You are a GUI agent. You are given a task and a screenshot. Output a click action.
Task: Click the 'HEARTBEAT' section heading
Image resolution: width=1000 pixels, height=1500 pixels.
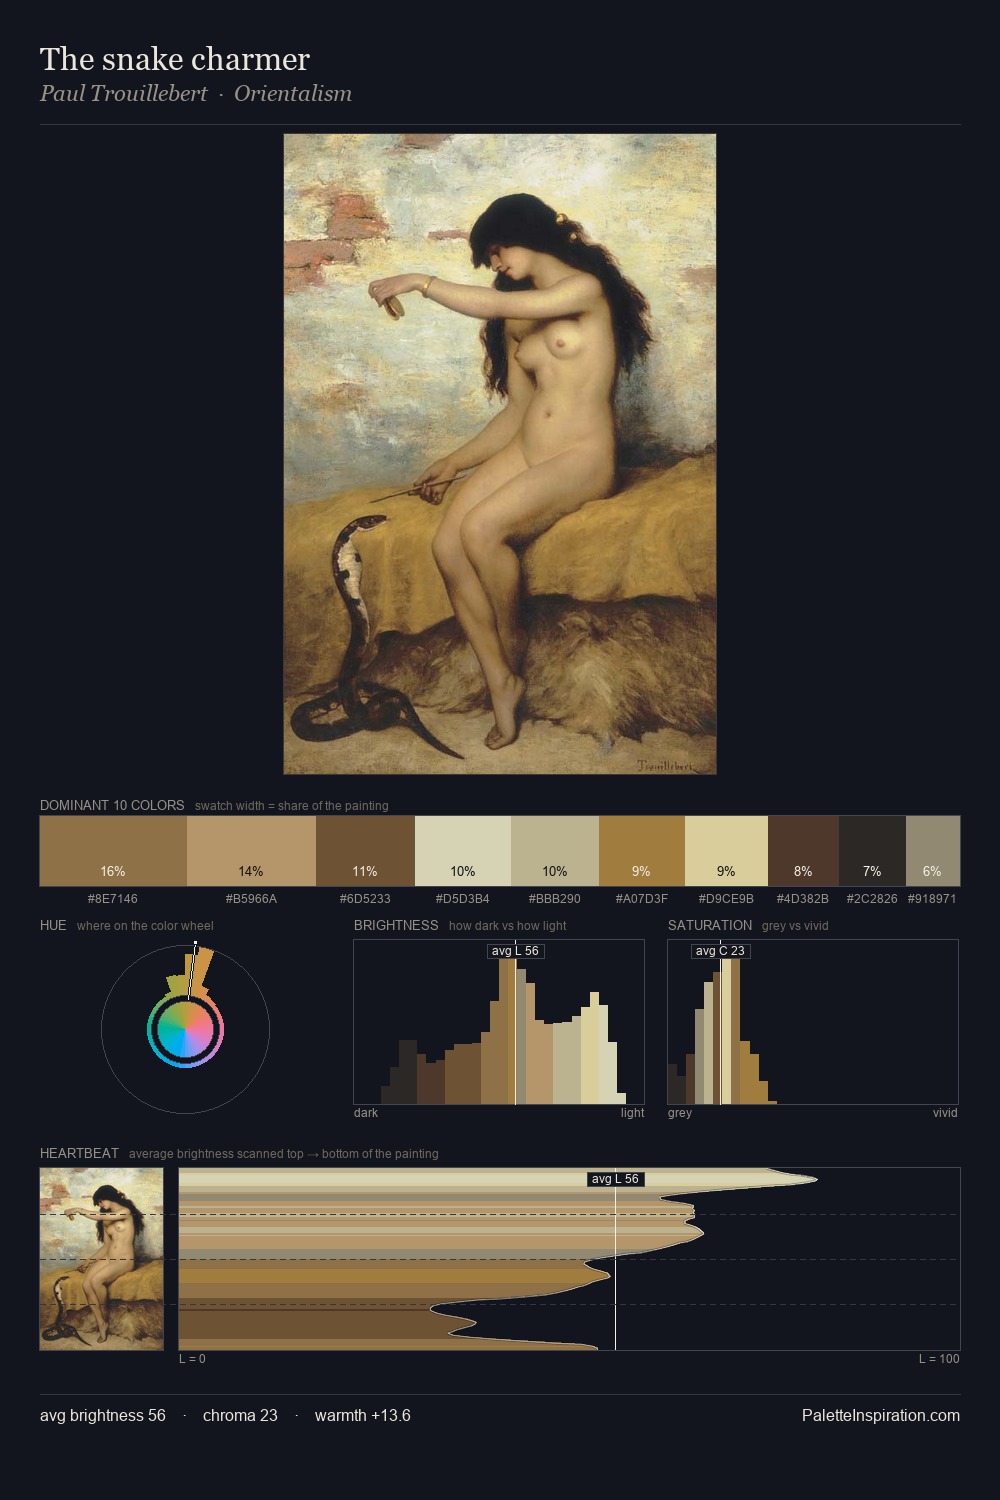coord(79,1153)
